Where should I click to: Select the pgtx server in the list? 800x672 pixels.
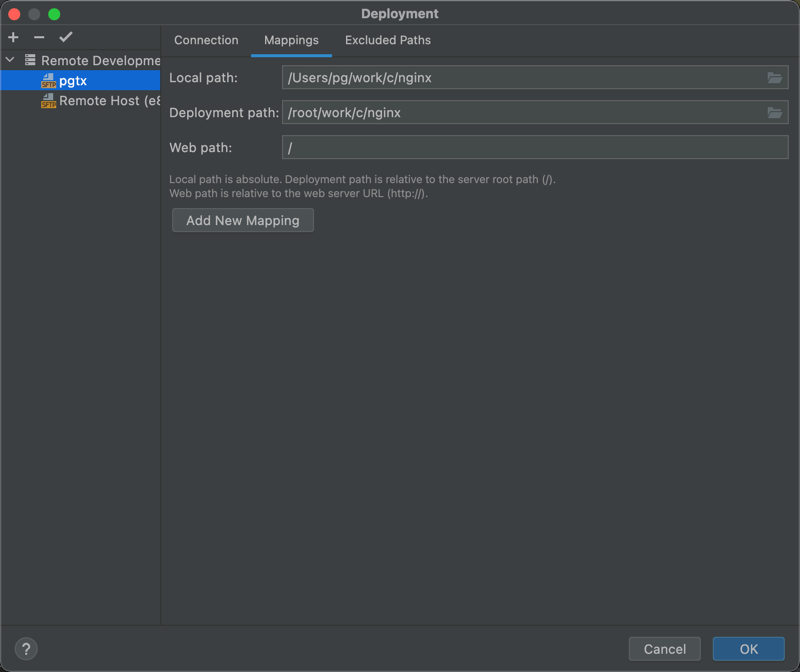pos(73,81)
